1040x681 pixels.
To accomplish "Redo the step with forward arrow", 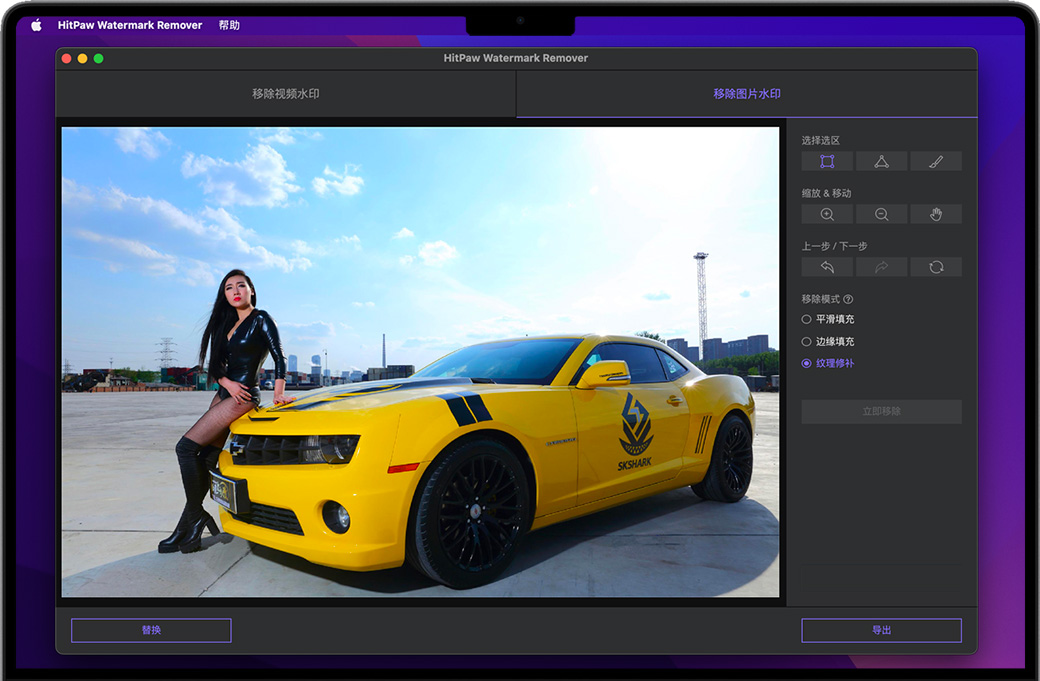I will click(881, 267).
